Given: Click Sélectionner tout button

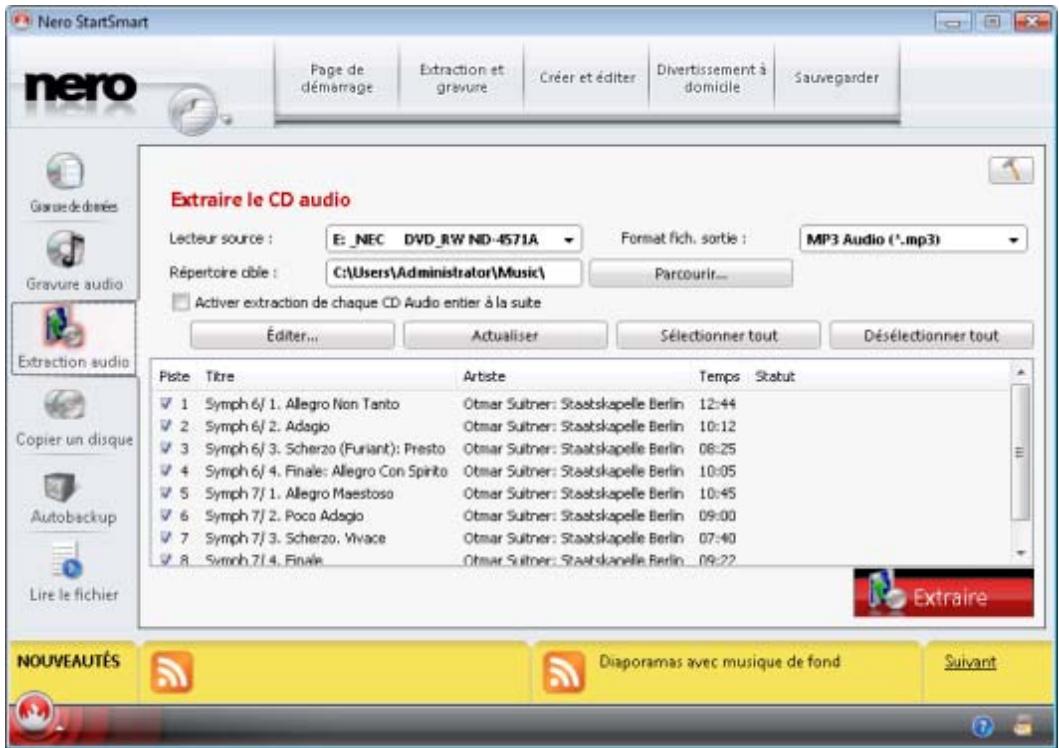Looking at the screenshot, I should pyautogui.click(x=719, y=336).
